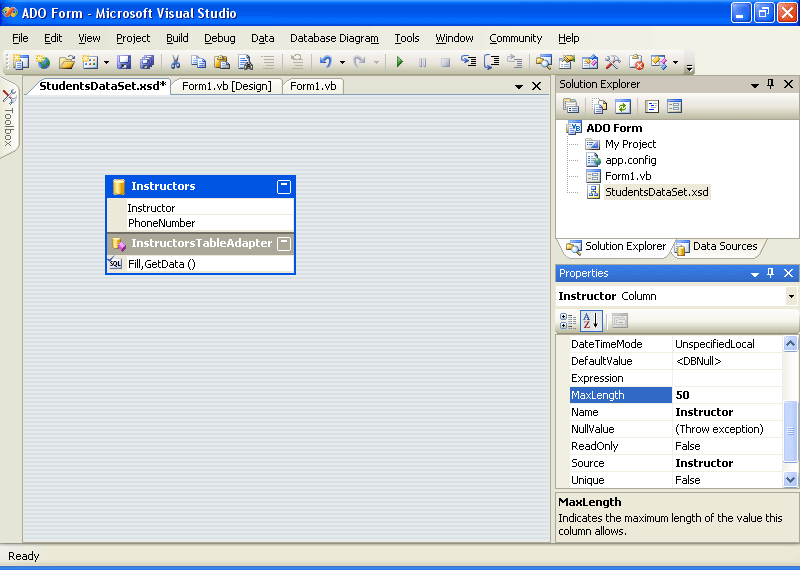This screenshot has height=570, width=800.
Task: Click the MaxLength value field
Action: click(727, 395)
